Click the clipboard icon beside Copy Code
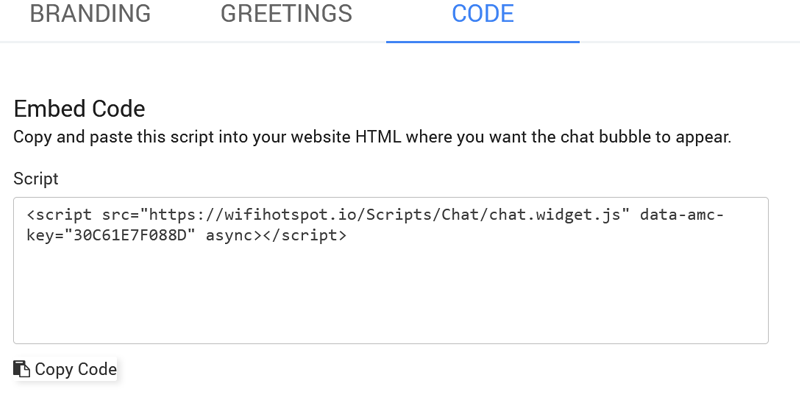The height and width of the screenshot is (400, 800). pyautogui.click(x=21, y=369)
